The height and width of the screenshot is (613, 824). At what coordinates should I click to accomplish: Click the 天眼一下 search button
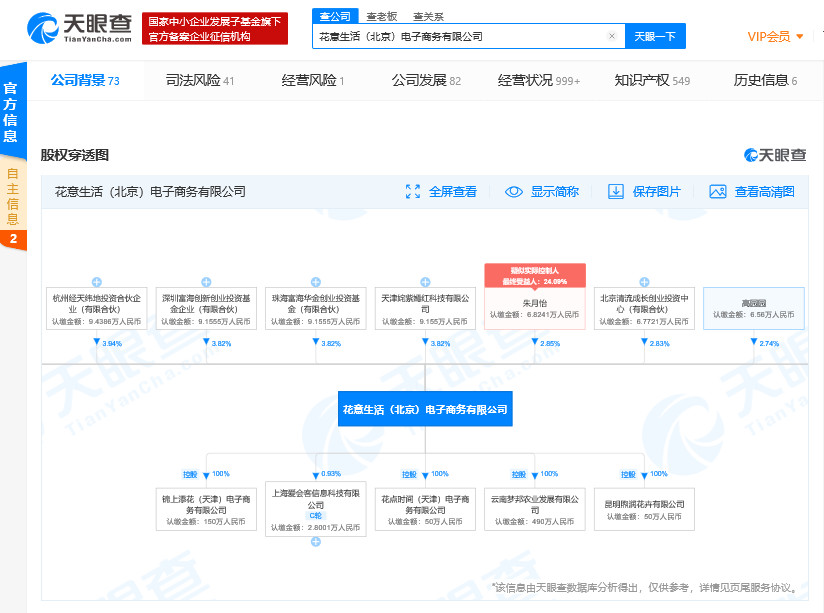click(x=655, y=36)
